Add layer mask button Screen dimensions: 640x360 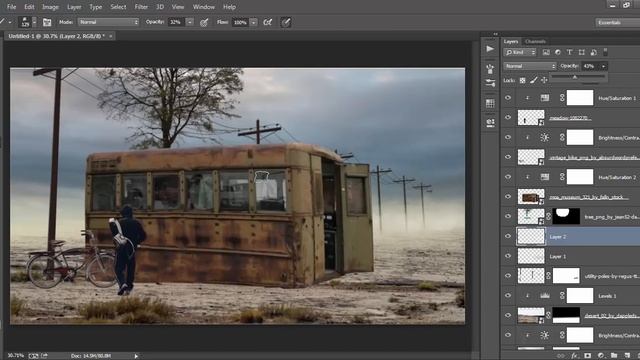(588, 356)
